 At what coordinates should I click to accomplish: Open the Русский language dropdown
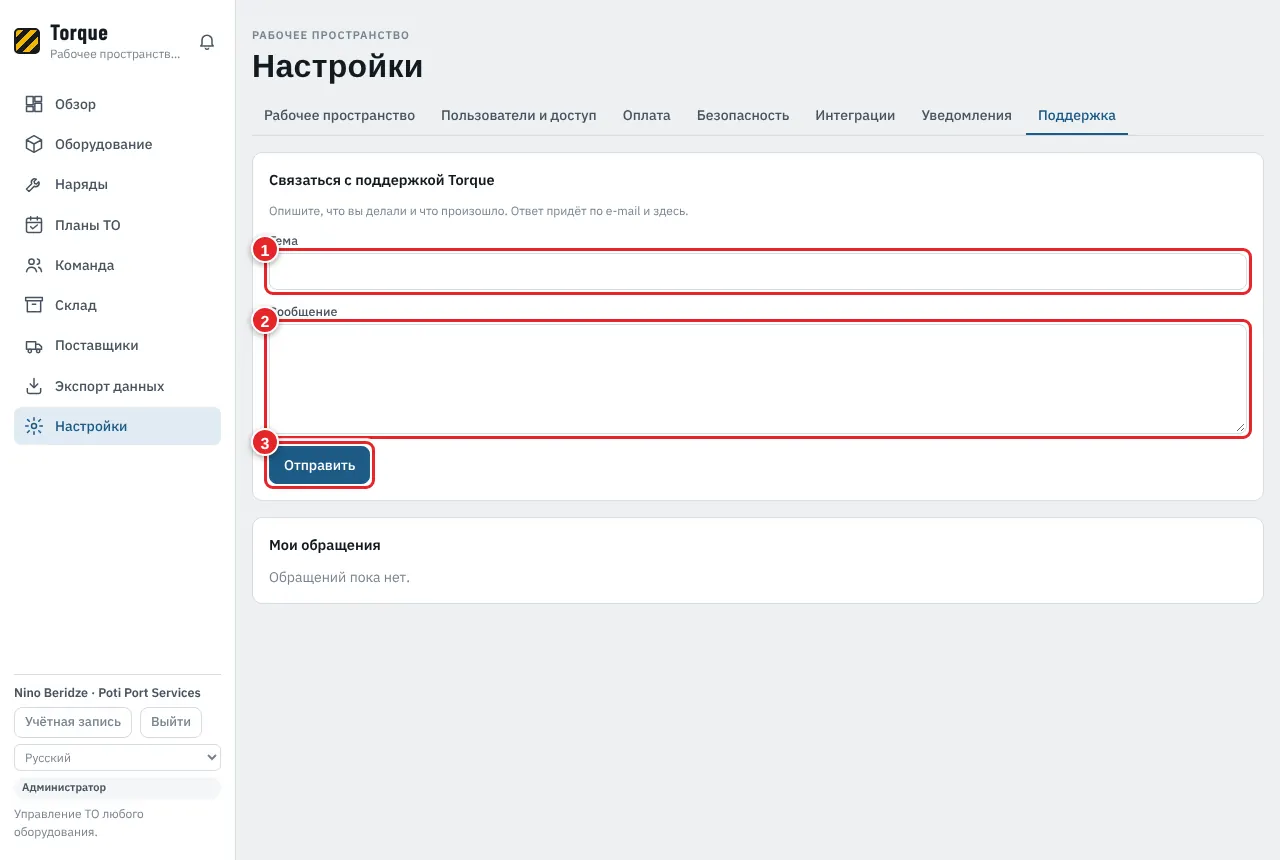pos(117,758)
